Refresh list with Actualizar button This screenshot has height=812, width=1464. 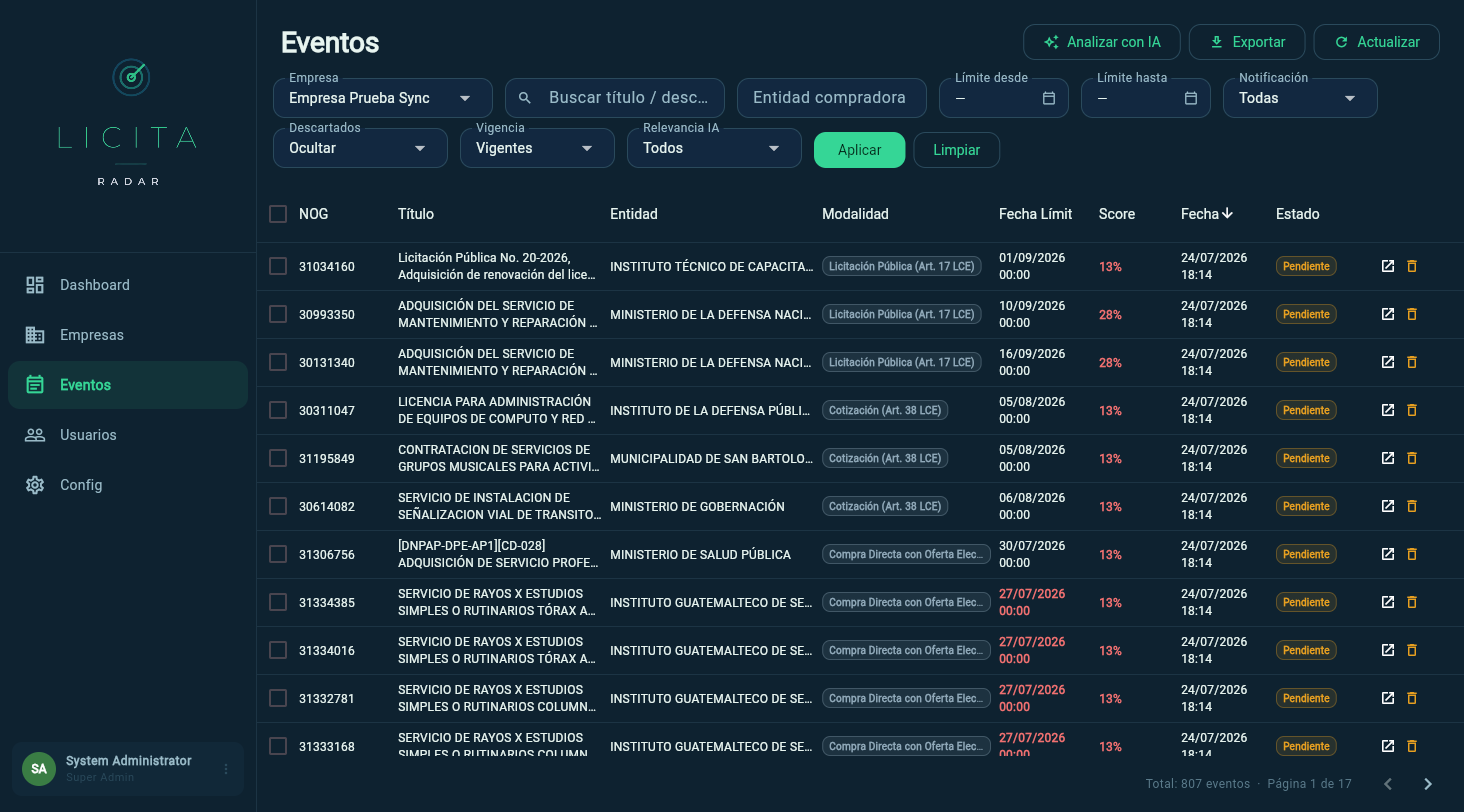point(1377,42)
